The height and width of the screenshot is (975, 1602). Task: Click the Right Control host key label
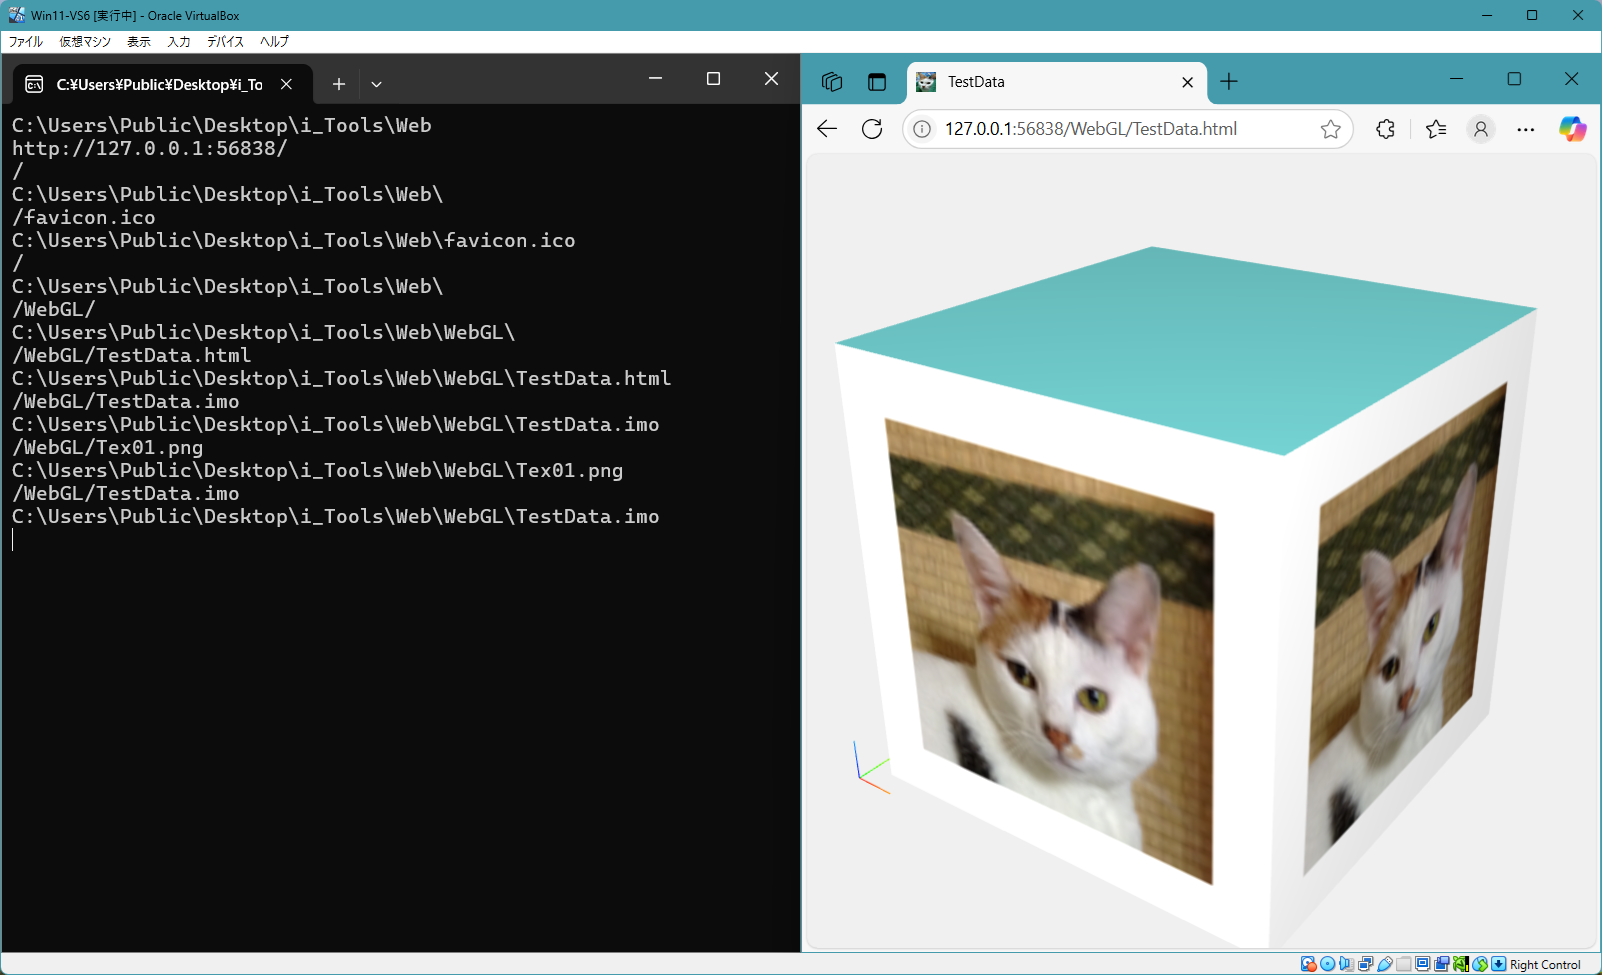pos(1545,965)
